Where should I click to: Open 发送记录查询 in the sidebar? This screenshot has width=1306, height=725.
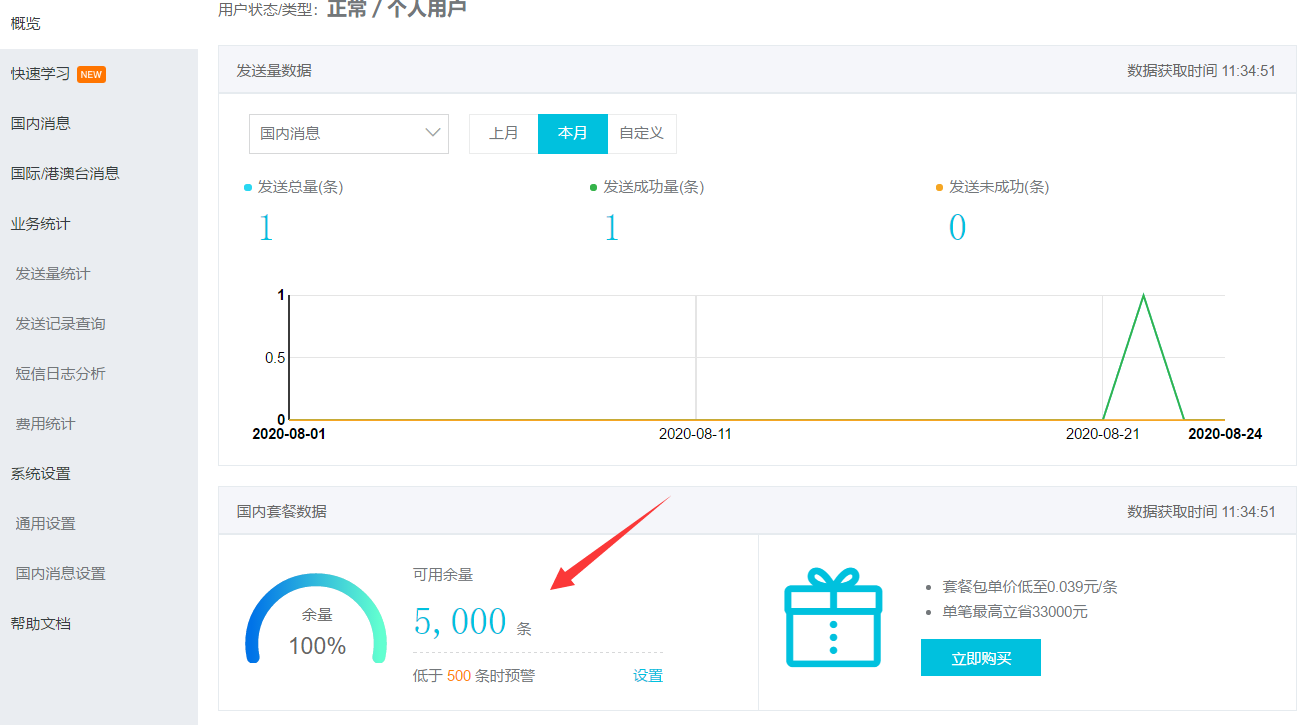(60, 324)
